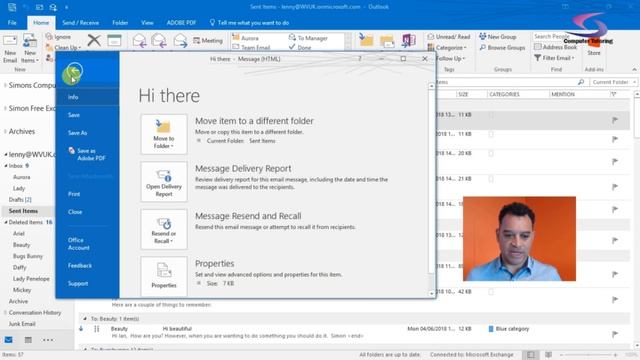This screenshot has width=640, height=360.
Task: Click the Ignore conversation button
Action: tap(59, 37)
